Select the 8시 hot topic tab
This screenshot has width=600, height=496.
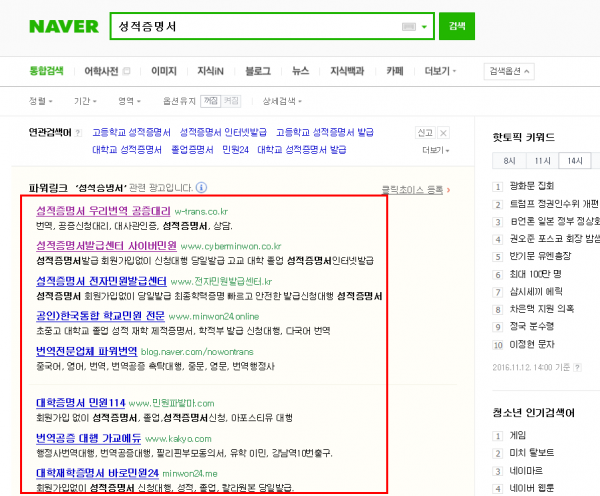point(509,161)
